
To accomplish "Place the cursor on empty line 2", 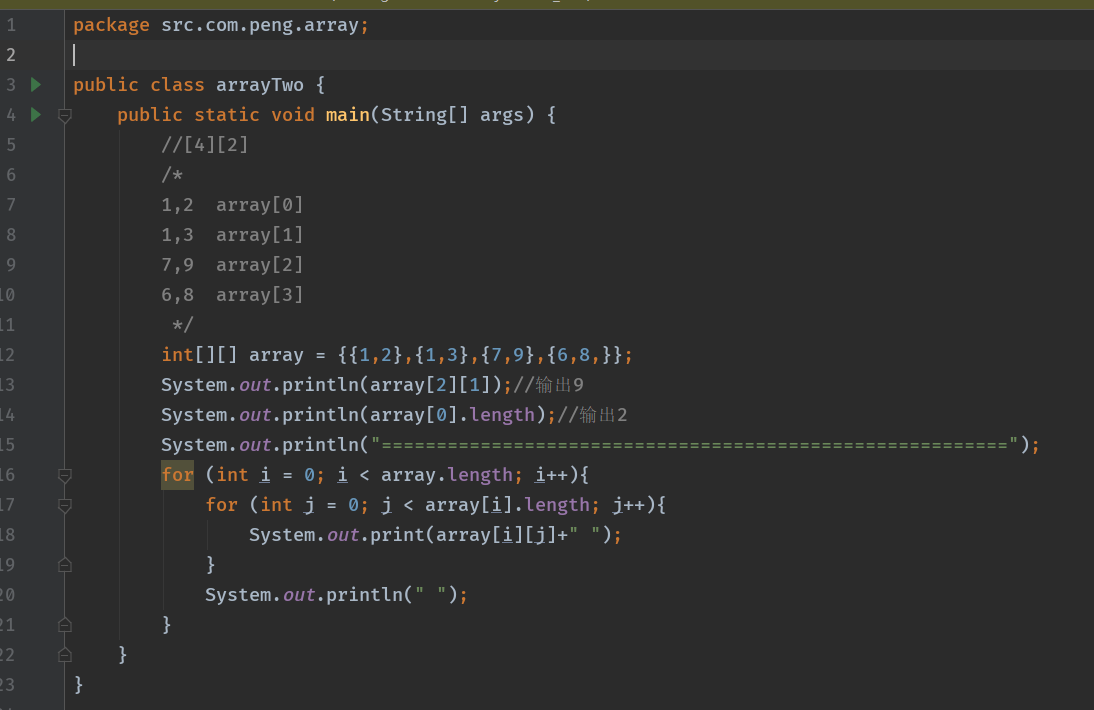I will (x=579, y=54).
